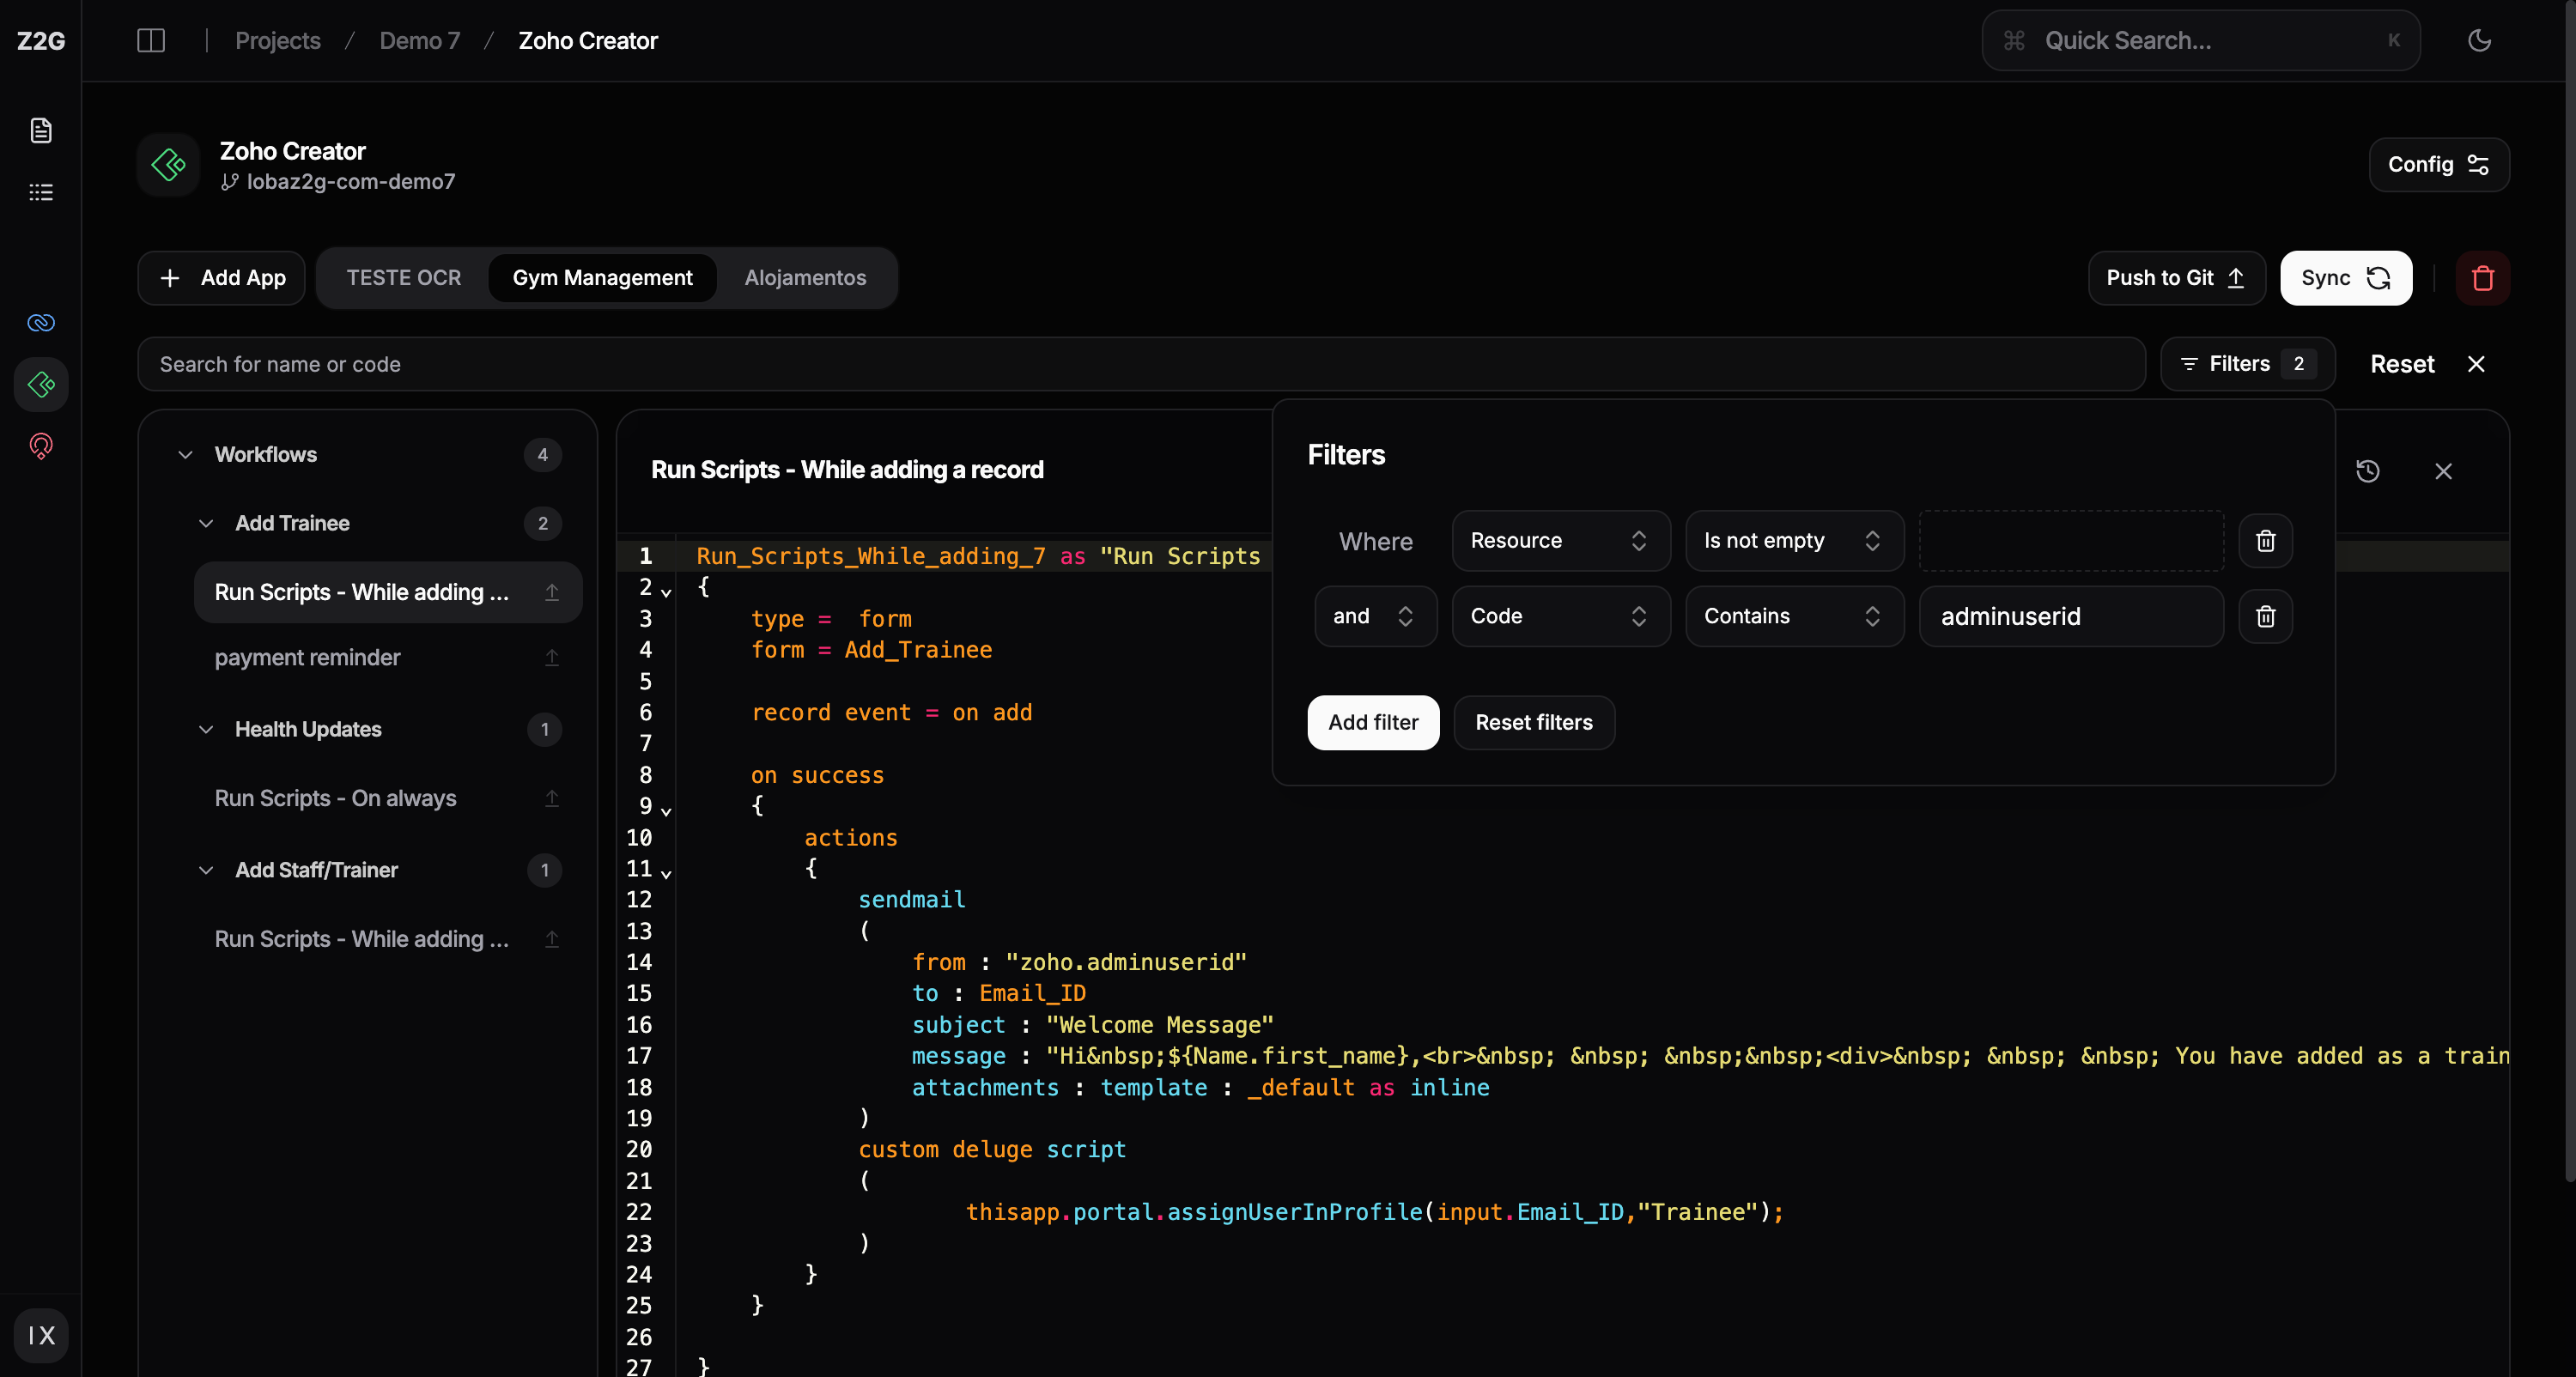Open the red badge icon in sidebar

[x=41, y=446]
